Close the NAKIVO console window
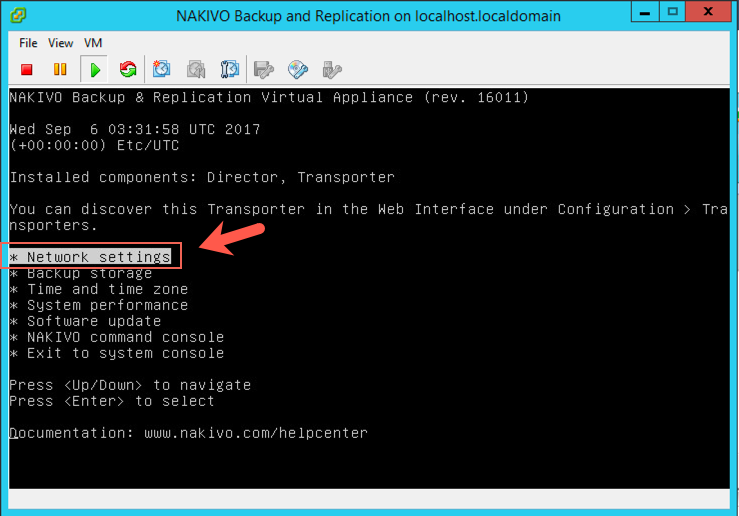Image resolution: width=739 pixels, height=516 pixels. (708, 11)
